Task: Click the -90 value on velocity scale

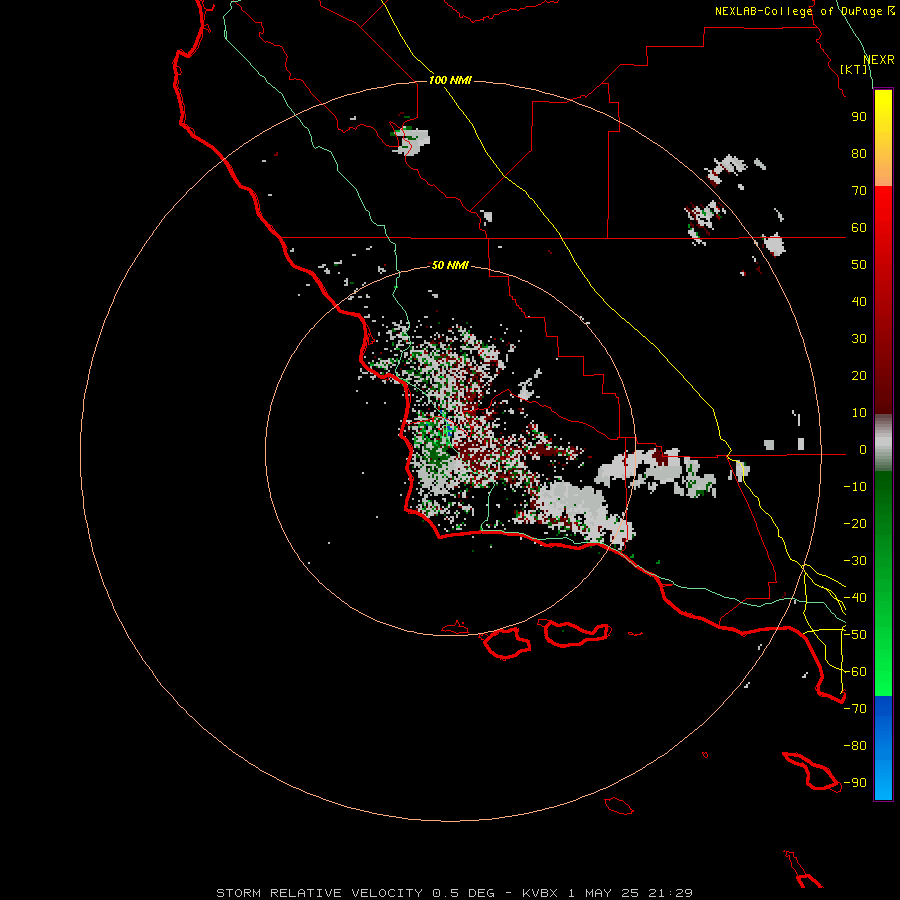Action: (x=855, y=783)
